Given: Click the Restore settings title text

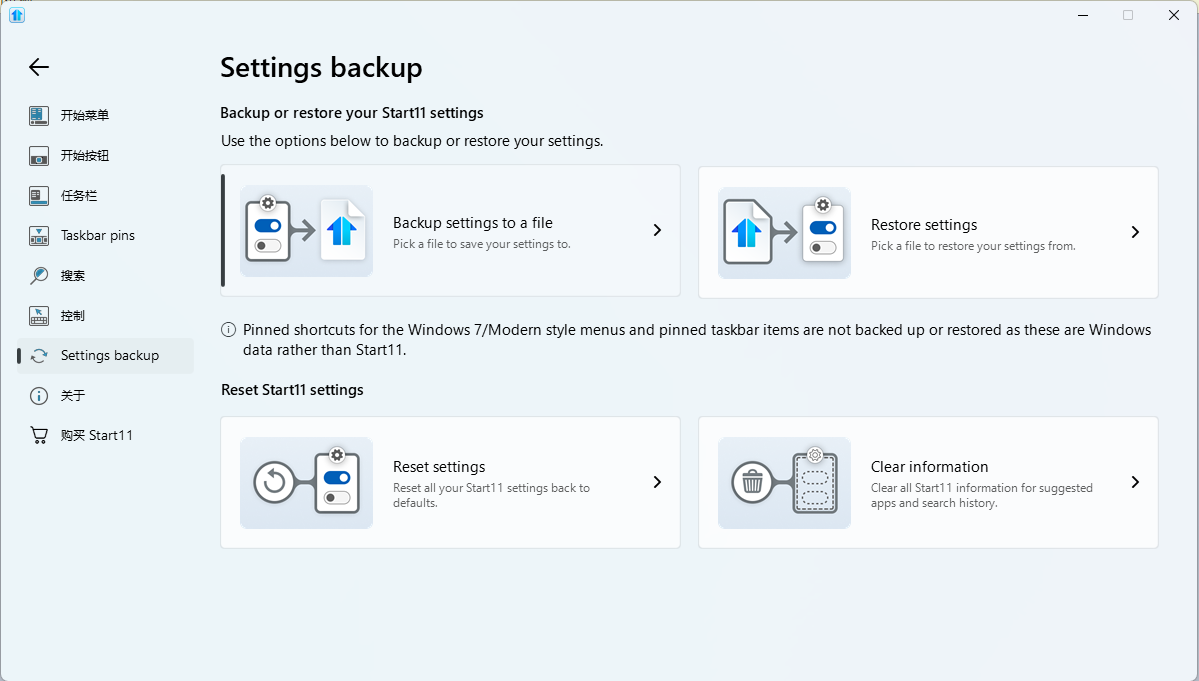Looking at the screenshot, I should click(x=924, y=225).
